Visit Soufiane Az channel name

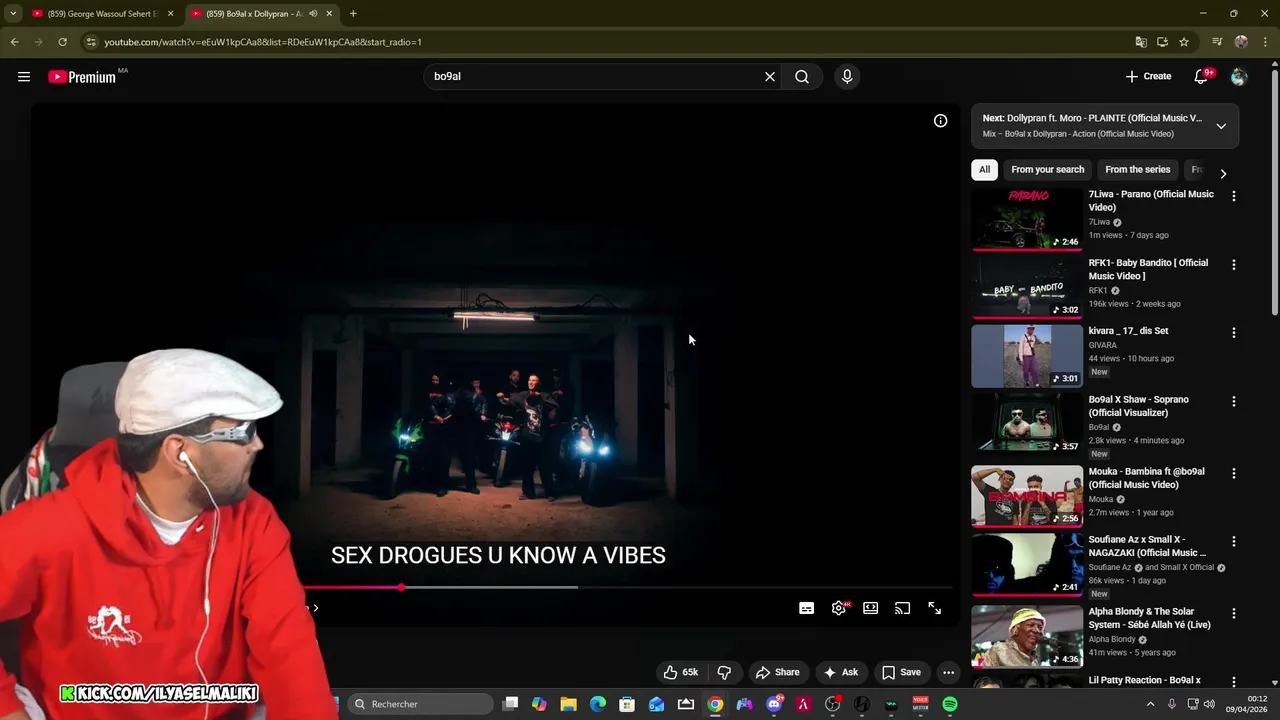pyautogui.click(x=1111, y=567)
